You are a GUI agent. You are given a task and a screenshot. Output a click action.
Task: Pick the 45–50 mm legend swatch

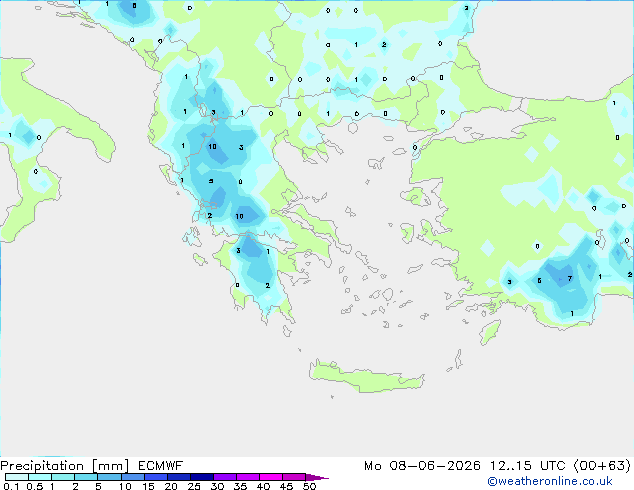click(x=294, y=477)
